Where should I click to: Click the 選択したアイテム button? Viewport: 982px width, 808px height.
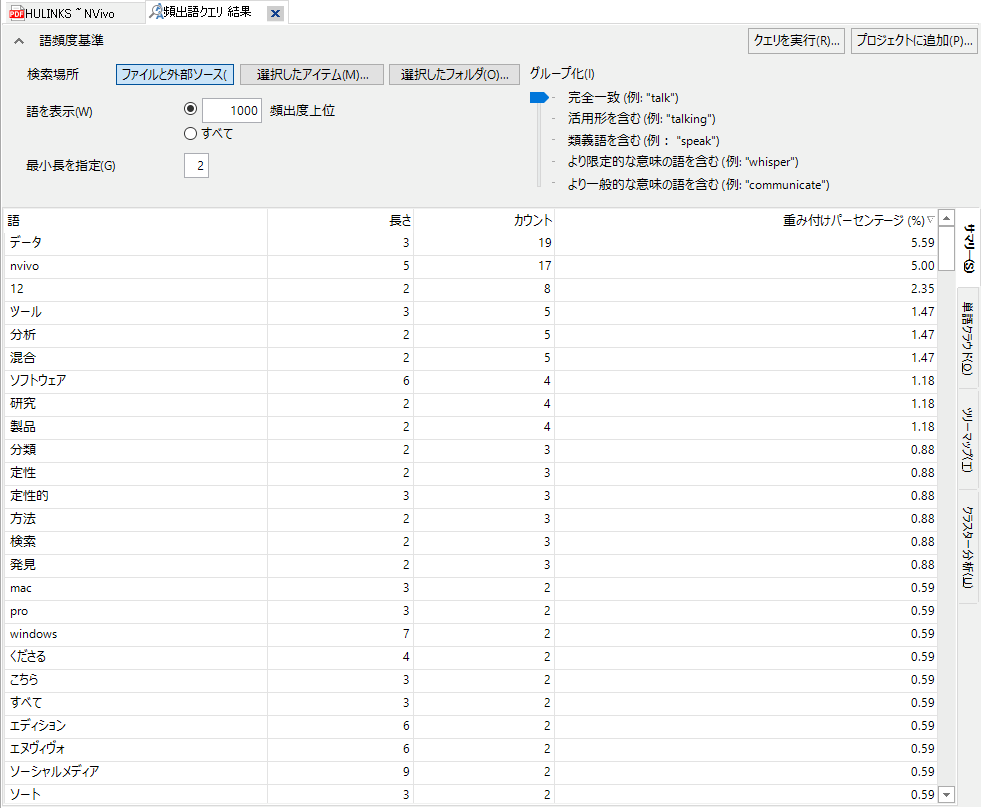click(312, 75)
